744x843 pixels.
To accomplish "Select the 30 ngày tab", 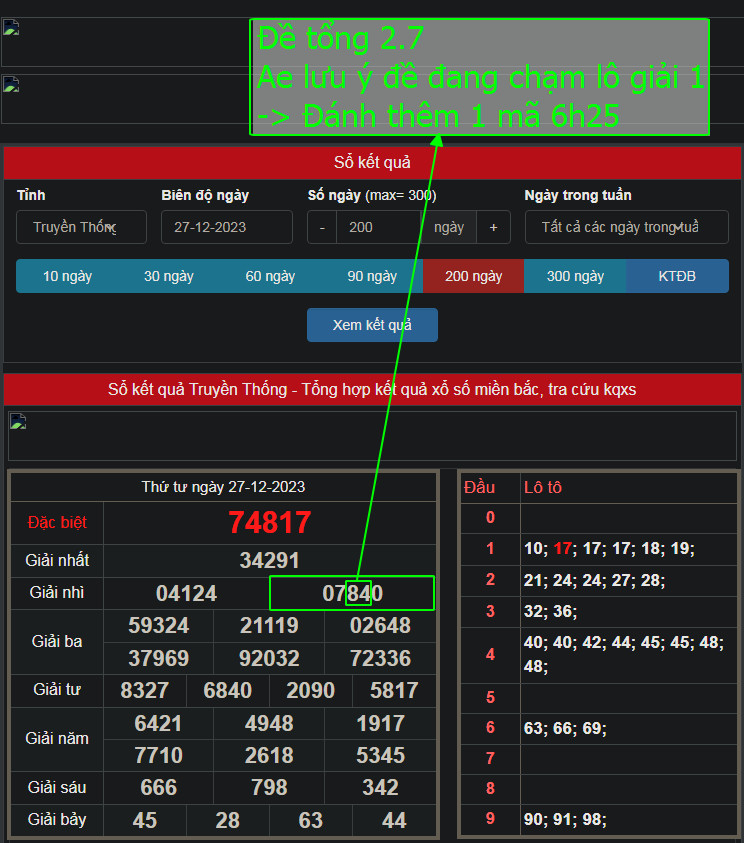I will (168, 276).
